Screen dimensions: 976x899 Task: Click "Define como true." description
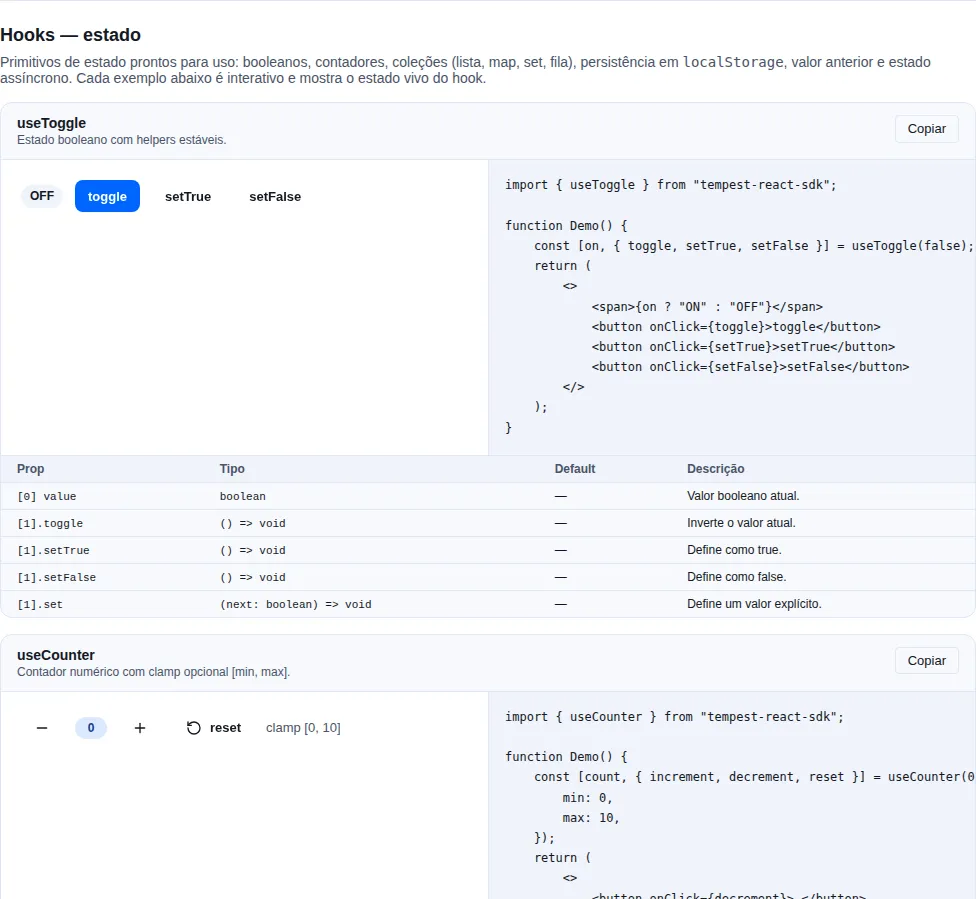[734, 550]
